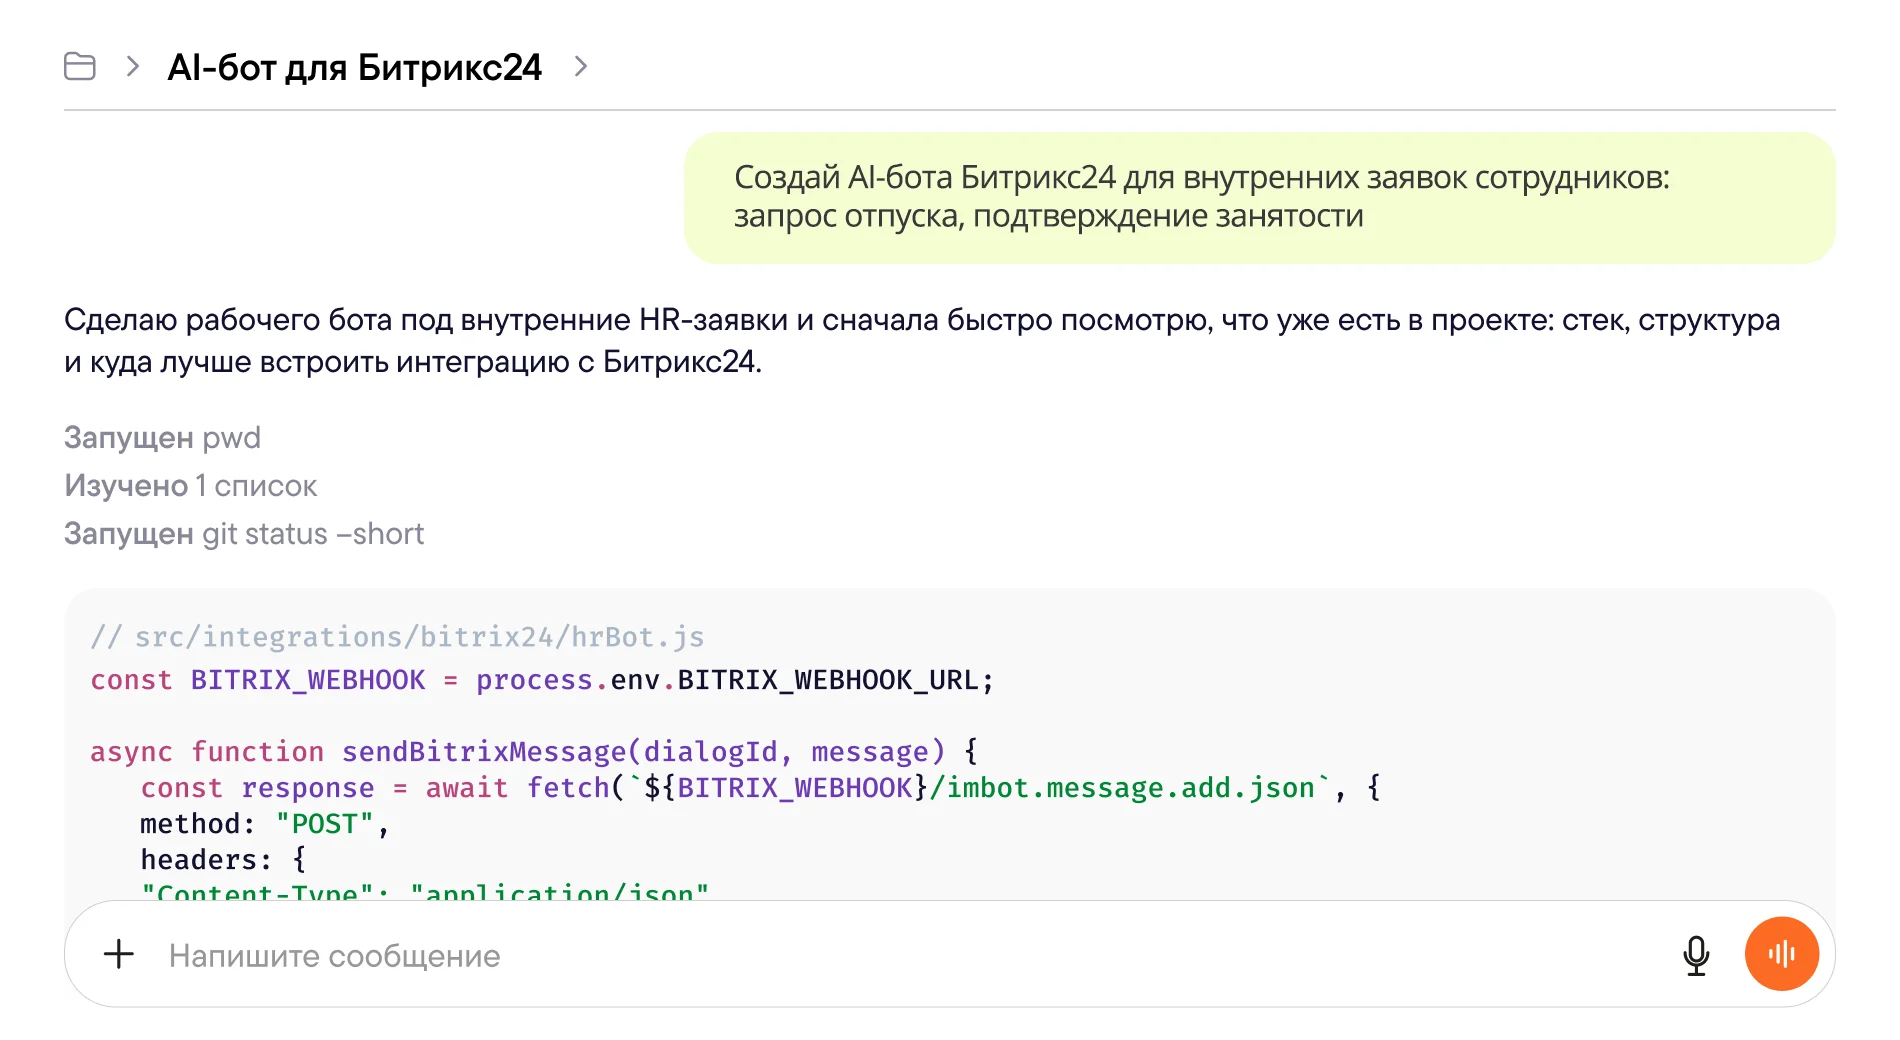Select the user message about "Создай AI-бота Битрикс24"
The width and height of the screenshot is (1900, 1040).
(1259, 197)
